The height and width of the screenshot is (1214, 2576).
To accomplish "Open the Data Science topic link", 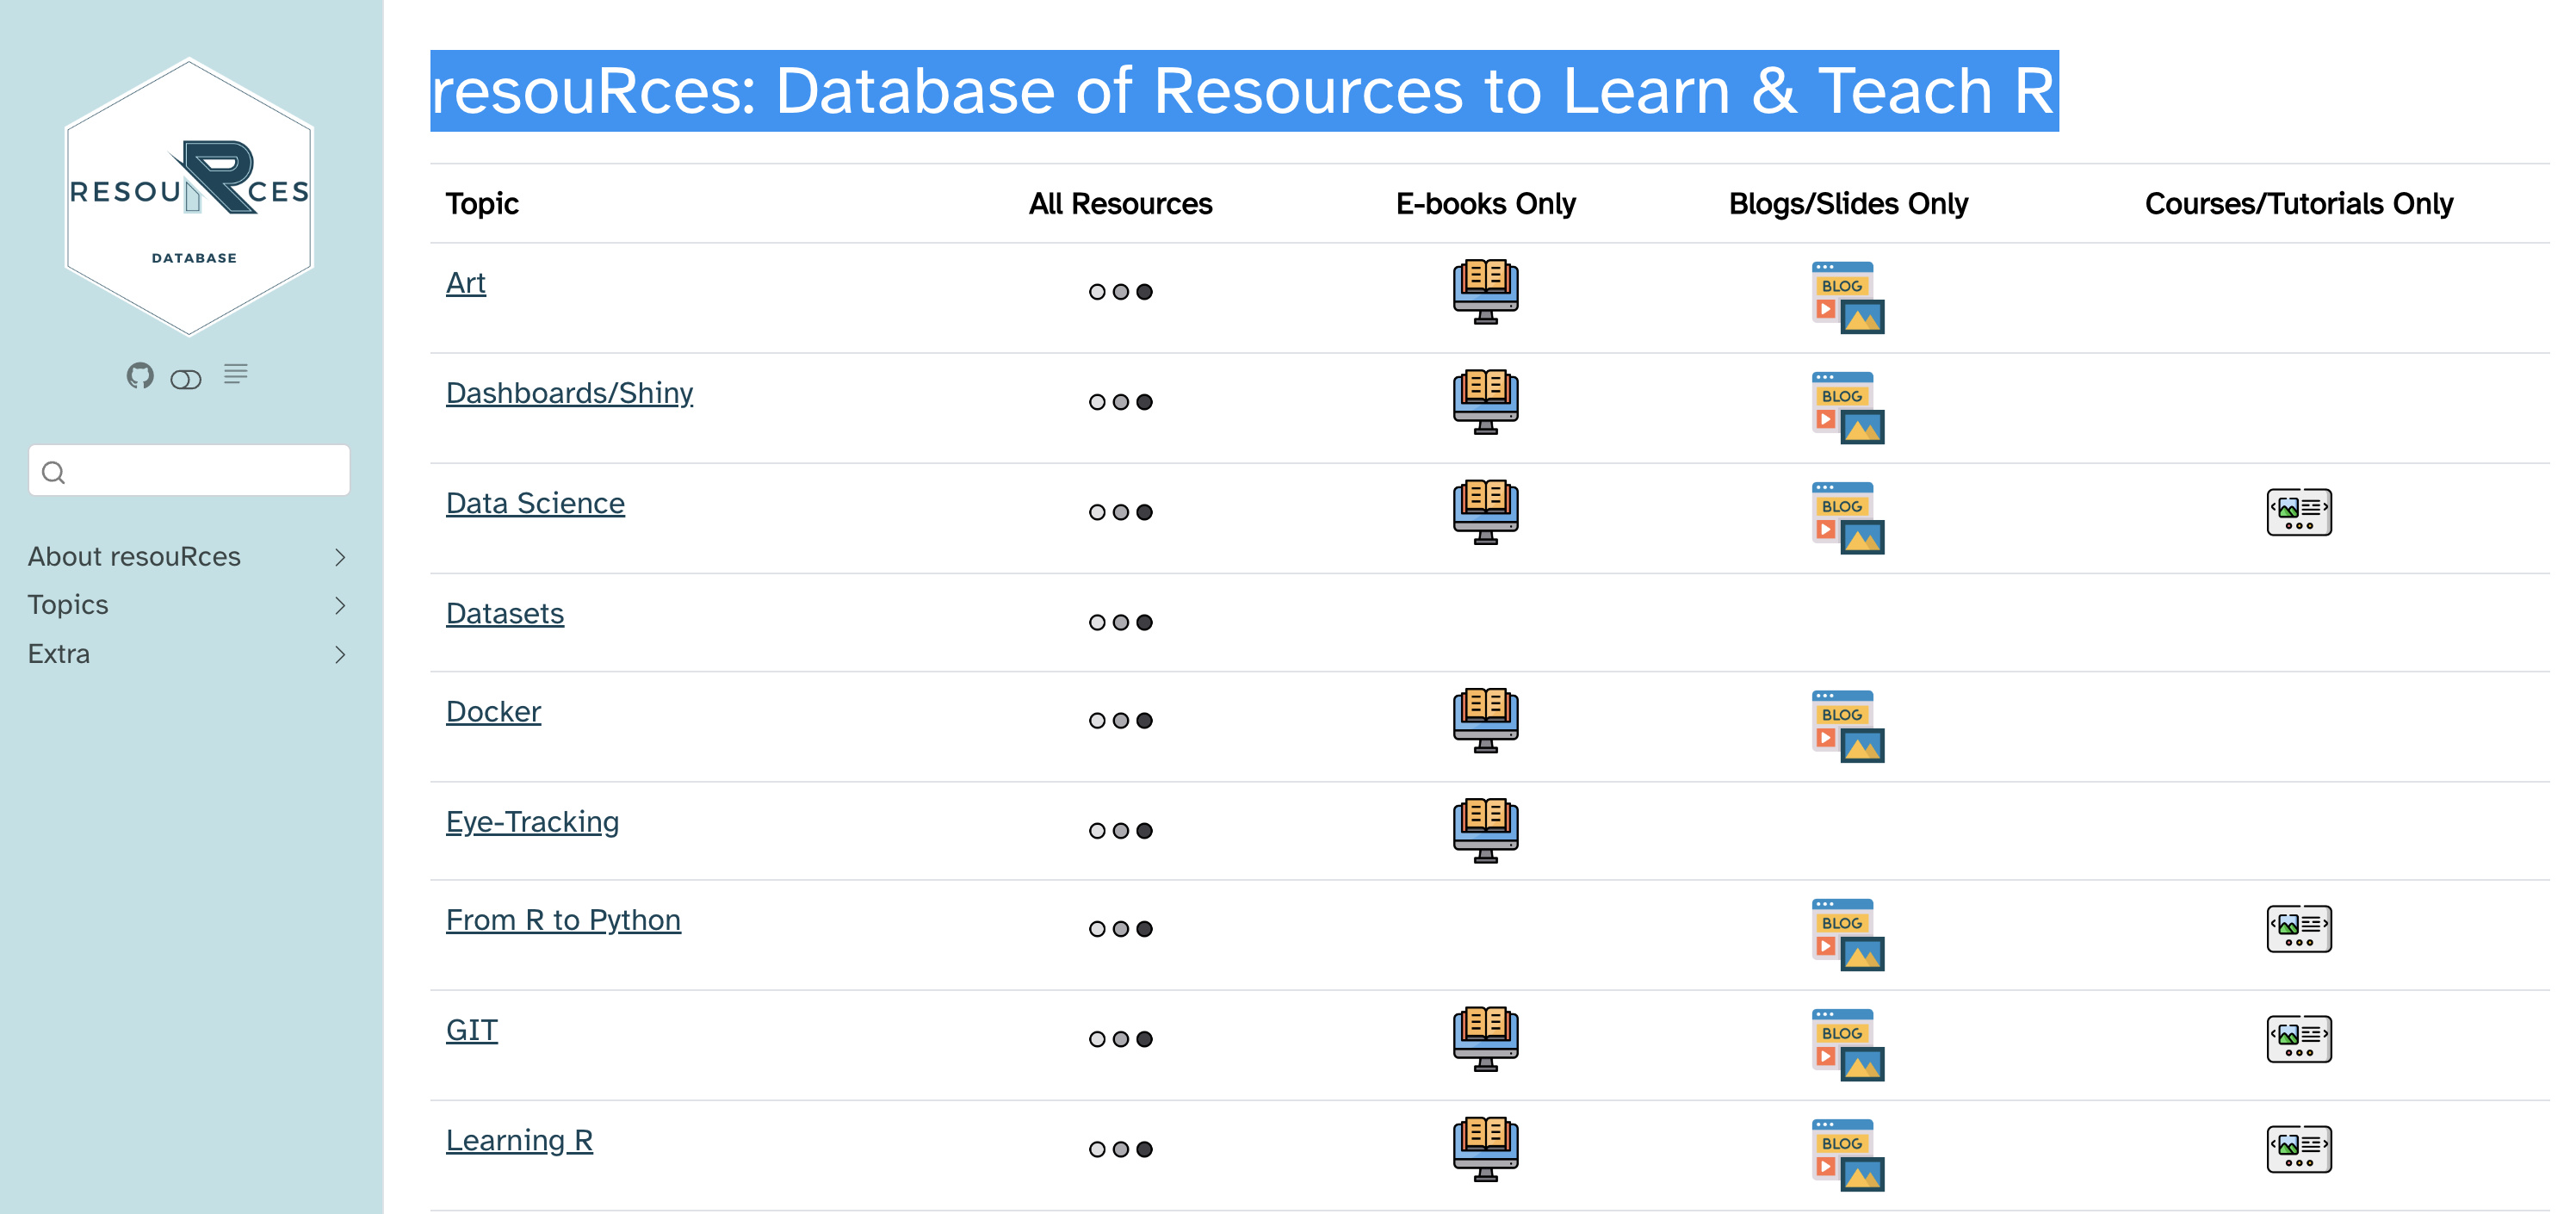I will (x=535, y=503).
